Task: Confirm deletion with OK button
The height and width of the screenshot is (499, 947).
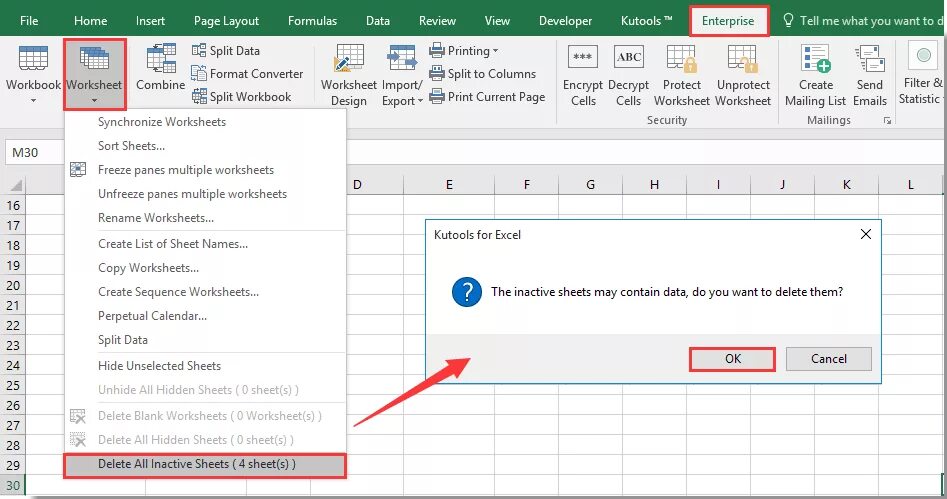Action: point(733,359)
